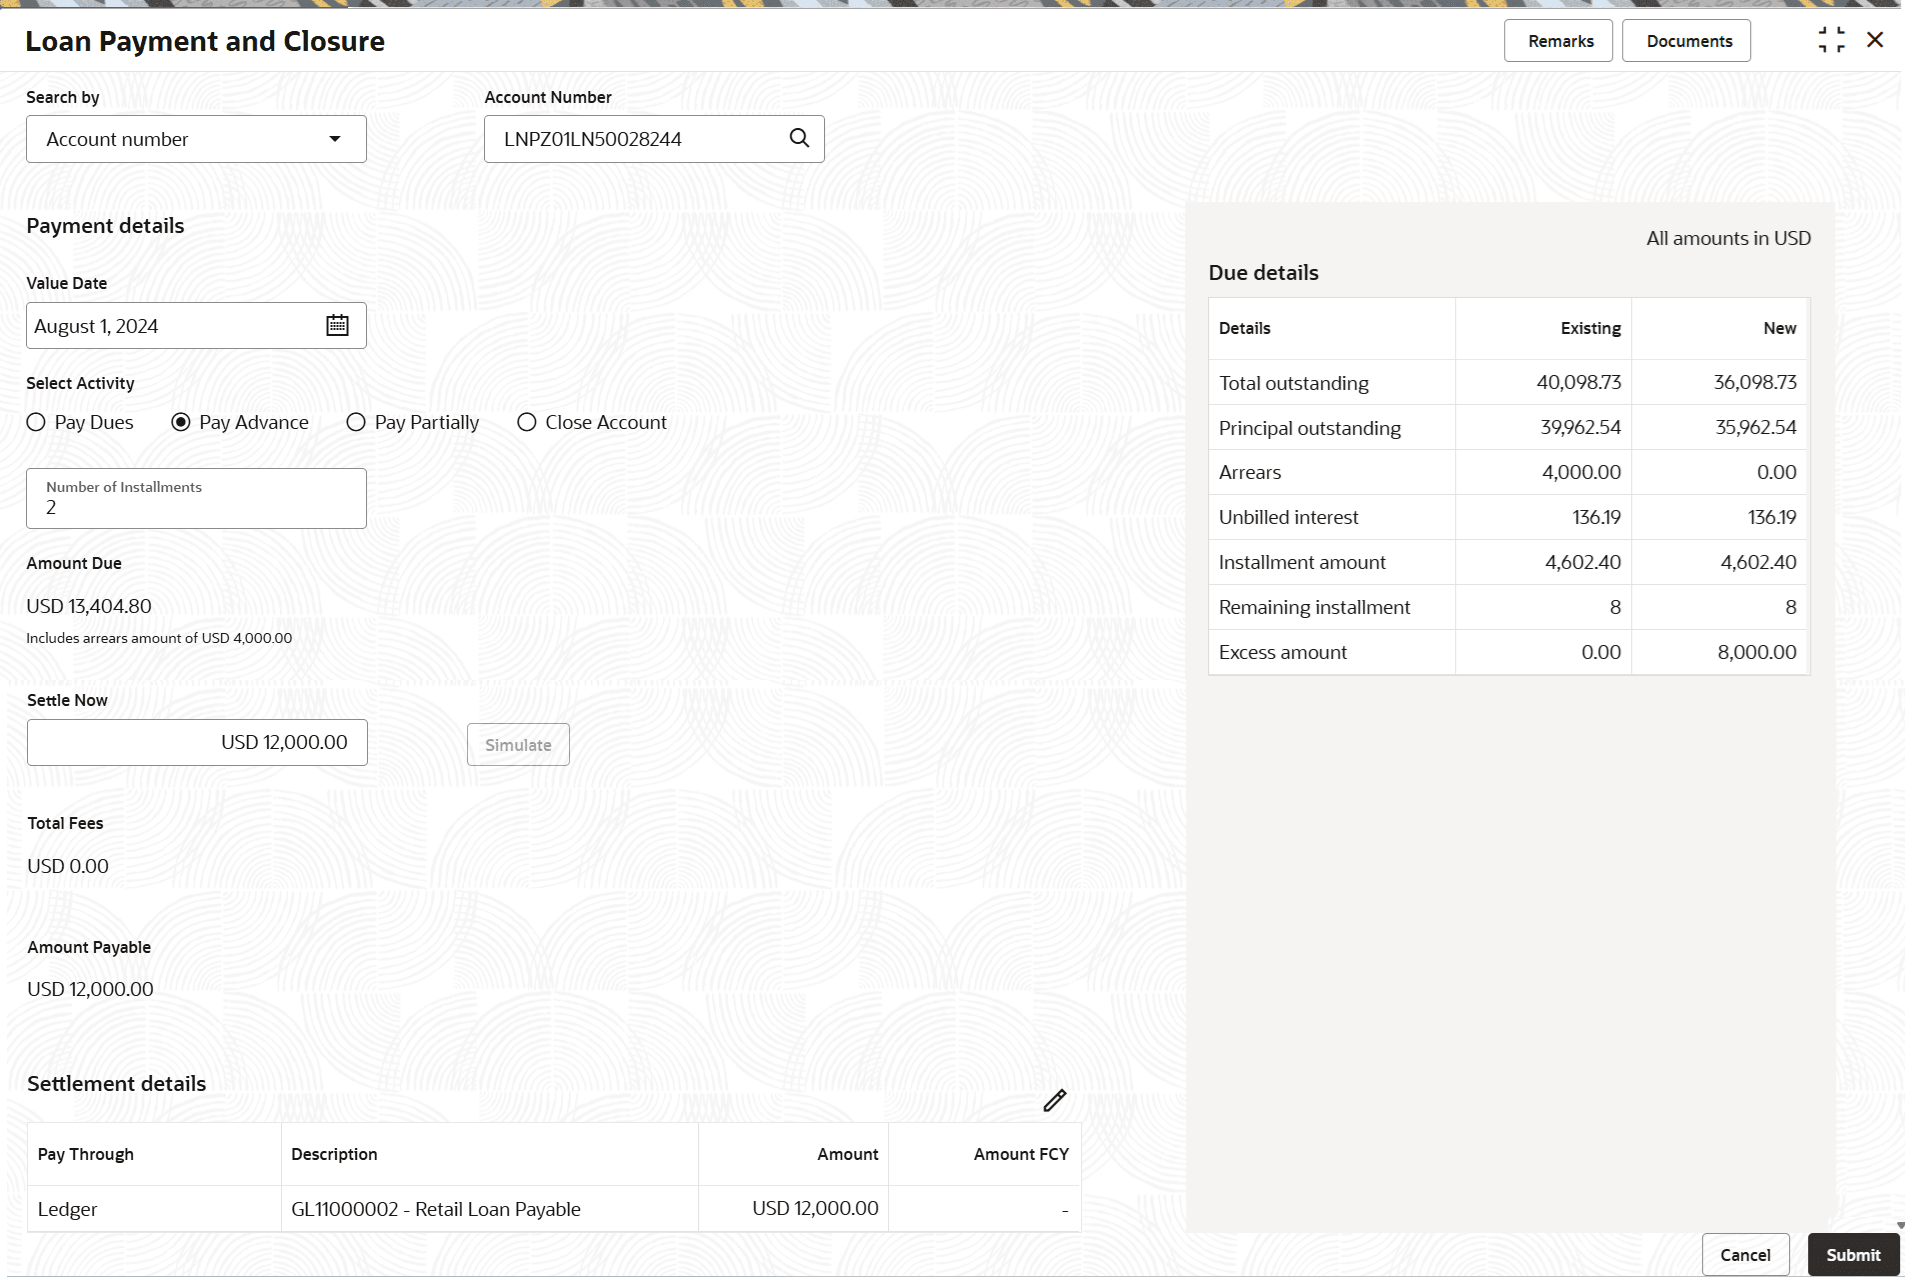Viewport: 1906px width, 1277px height.
Task: Submit the loan payment
Action: click(x=1853, y=1255)
